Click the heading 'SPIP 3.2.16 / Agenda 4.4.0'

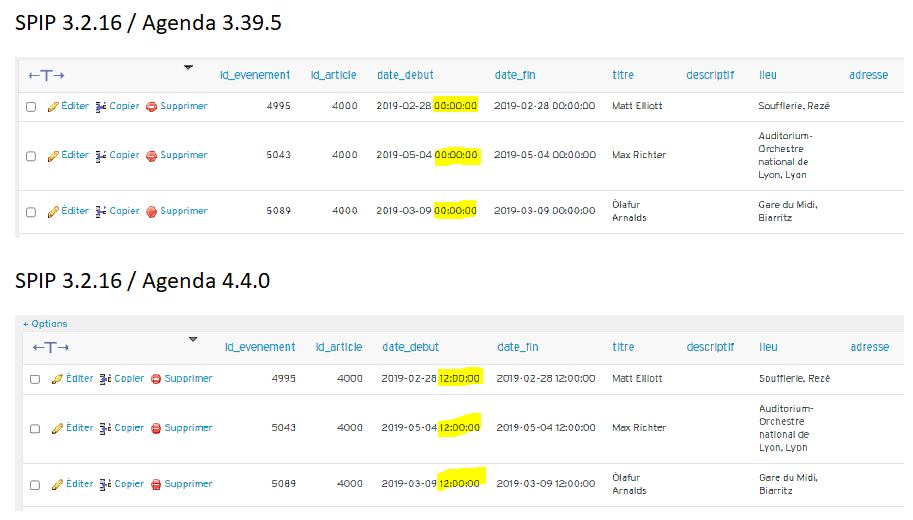143,281
